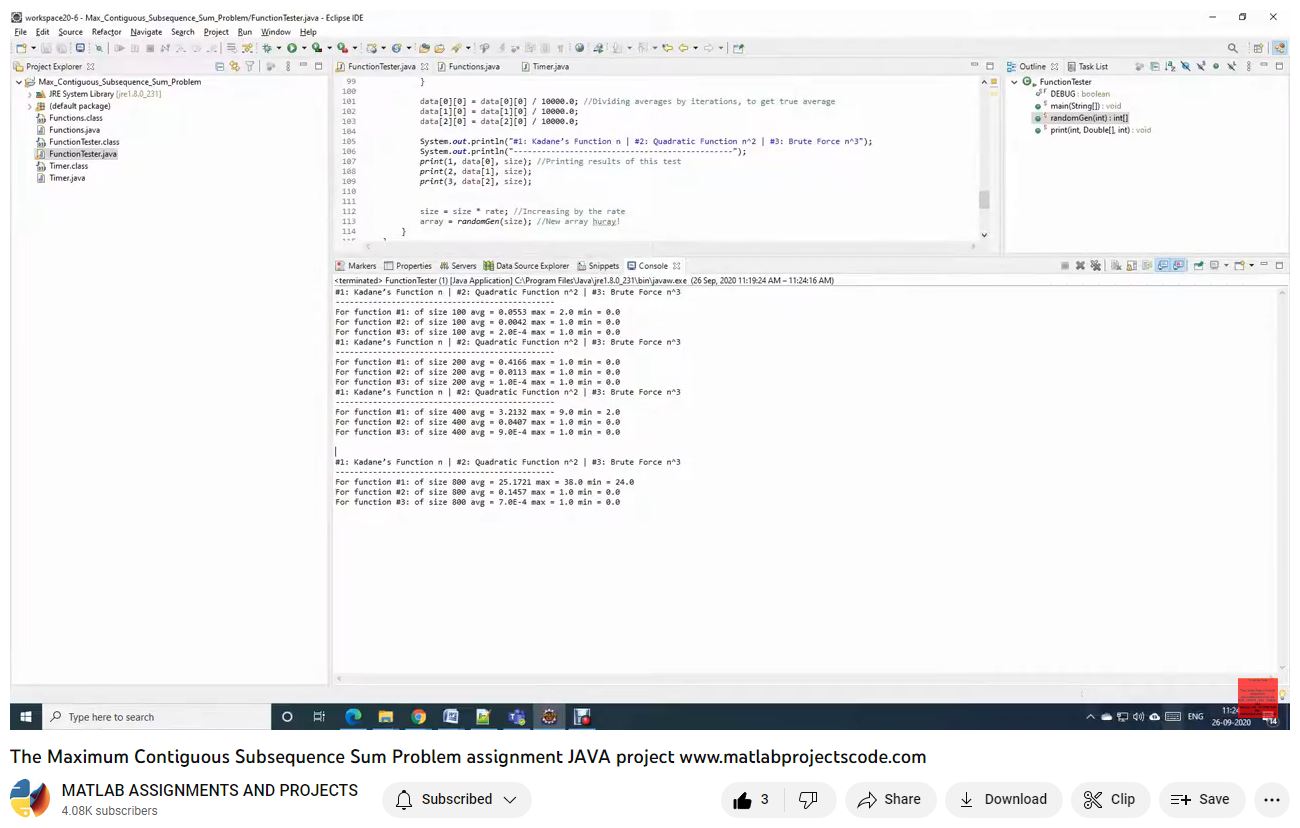Open the Refactor menu
The image size is (1300, 828).
[106, 32]
